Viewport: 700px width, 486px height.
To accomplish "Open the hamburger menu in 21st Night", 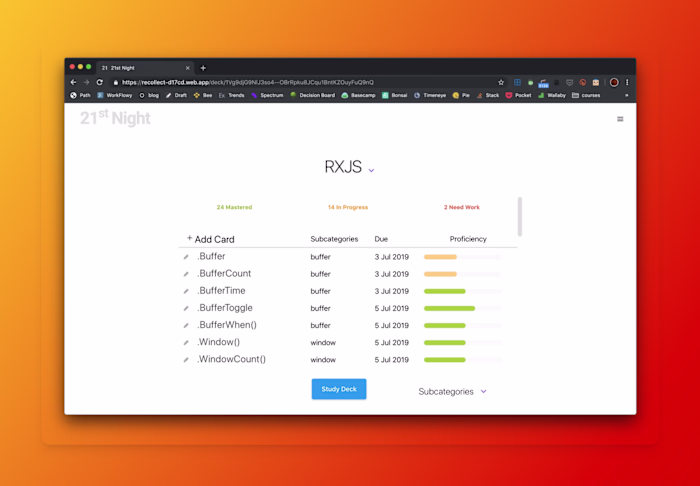I will (620, 119).
